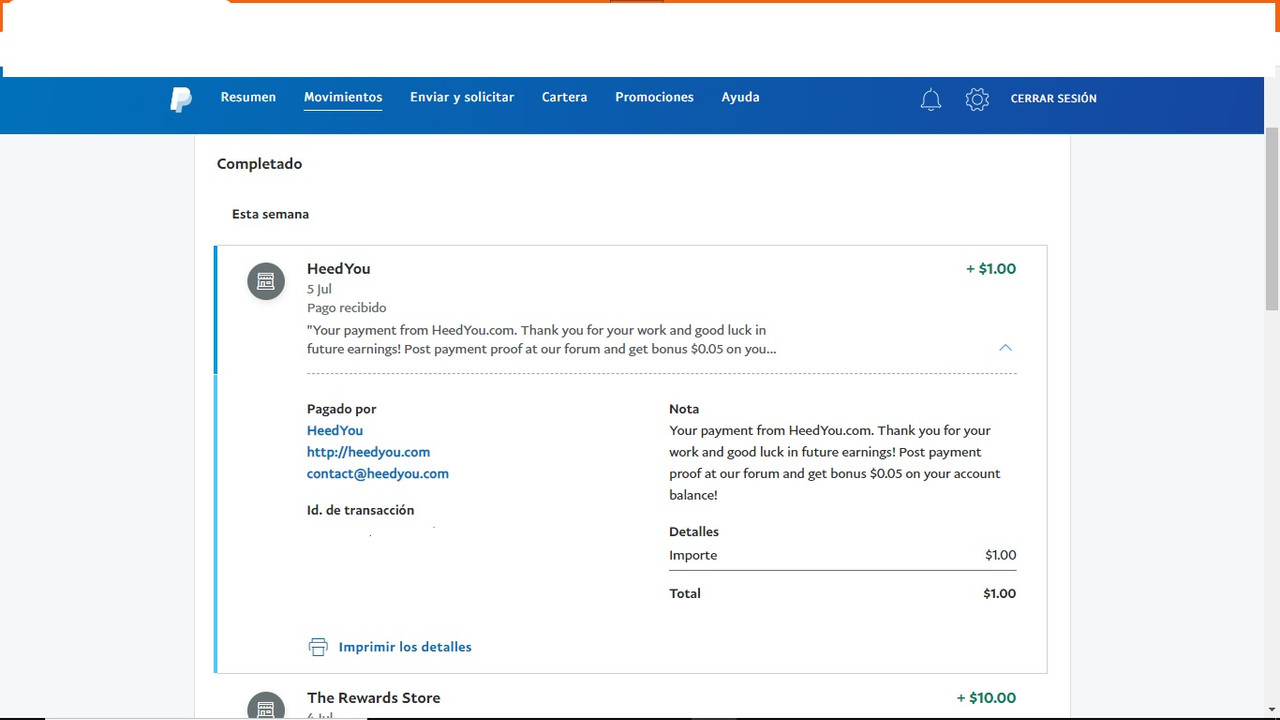Click the Esta semana label

(x=270, y=214)
